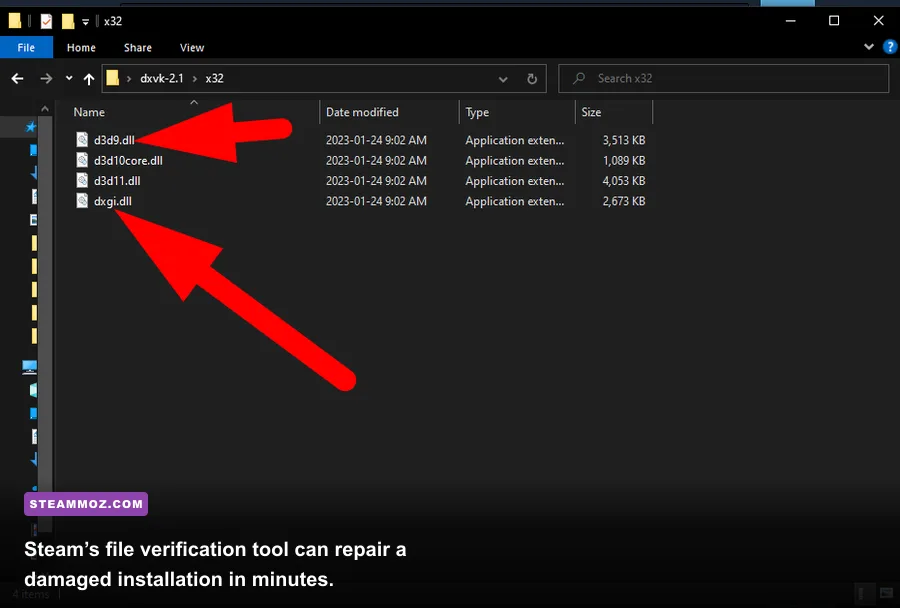
Task: Click Quick access star in sidebar
Action: tap(30, 127)
